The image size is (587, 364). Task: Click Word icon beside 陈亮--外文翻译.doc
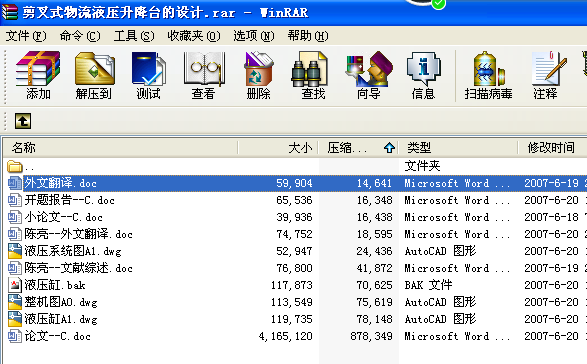[14, 234]
